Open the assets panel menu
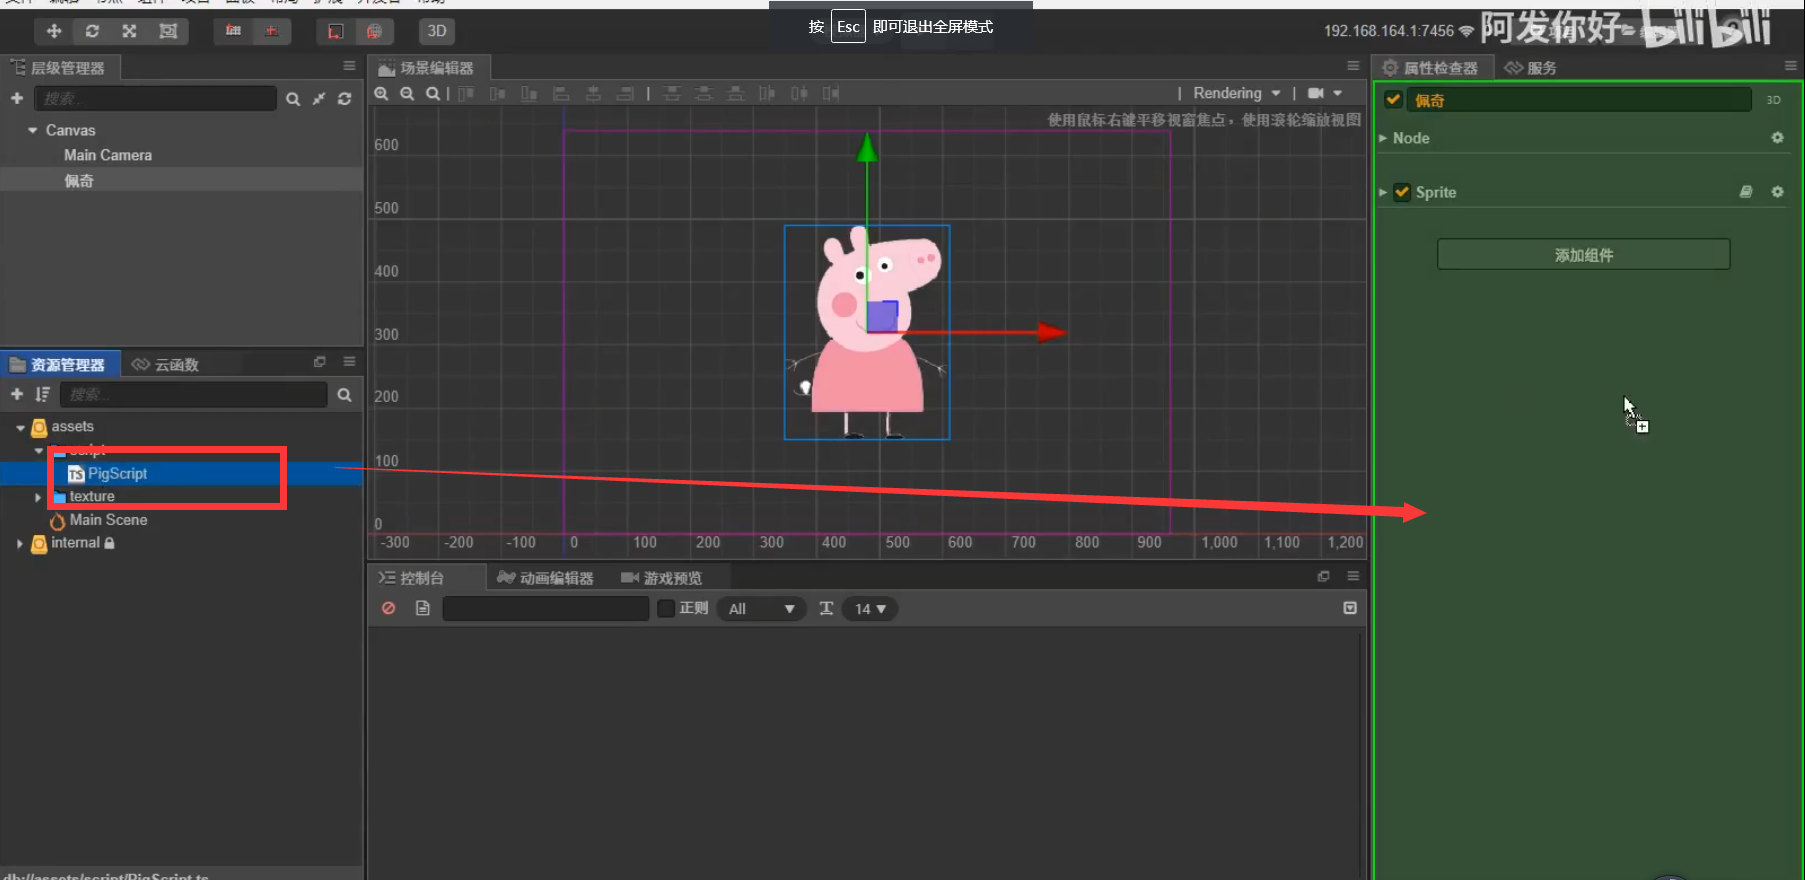This screenshot has width=1805, height=880. point(349,361)
